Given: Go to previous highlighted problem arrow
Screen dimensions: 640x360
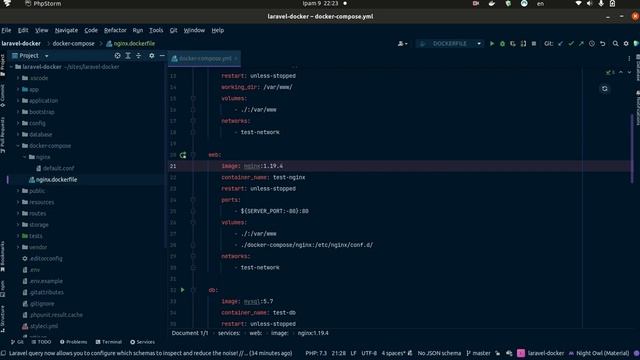Looking at the screenshot, I should point(621,72).
